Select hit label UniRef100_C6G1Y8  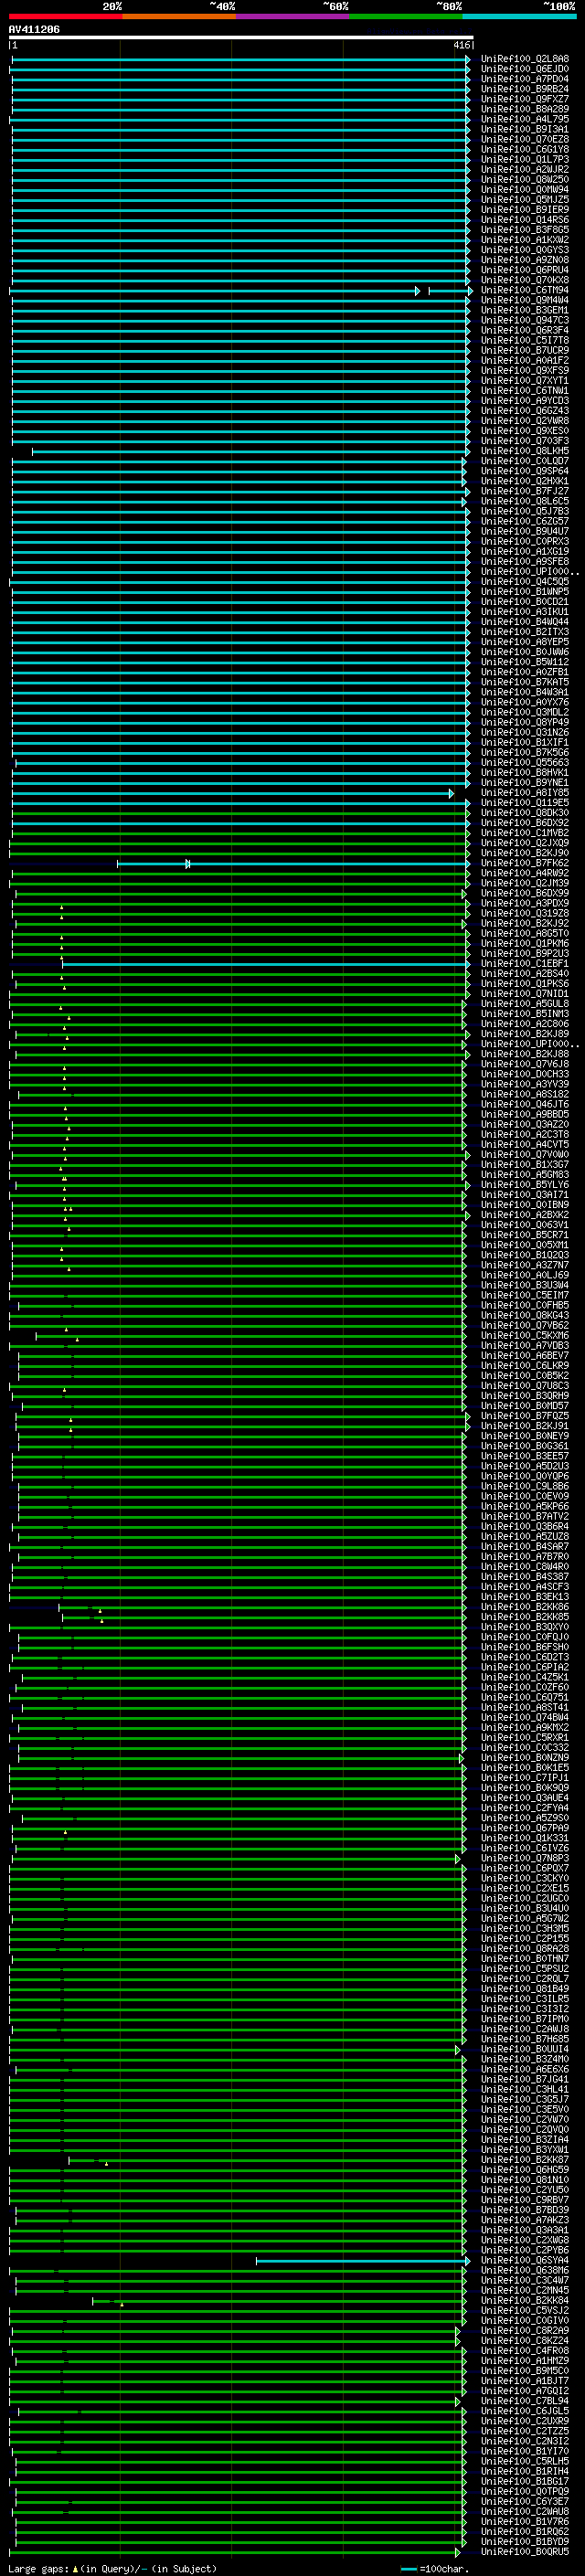click(524, 149)
